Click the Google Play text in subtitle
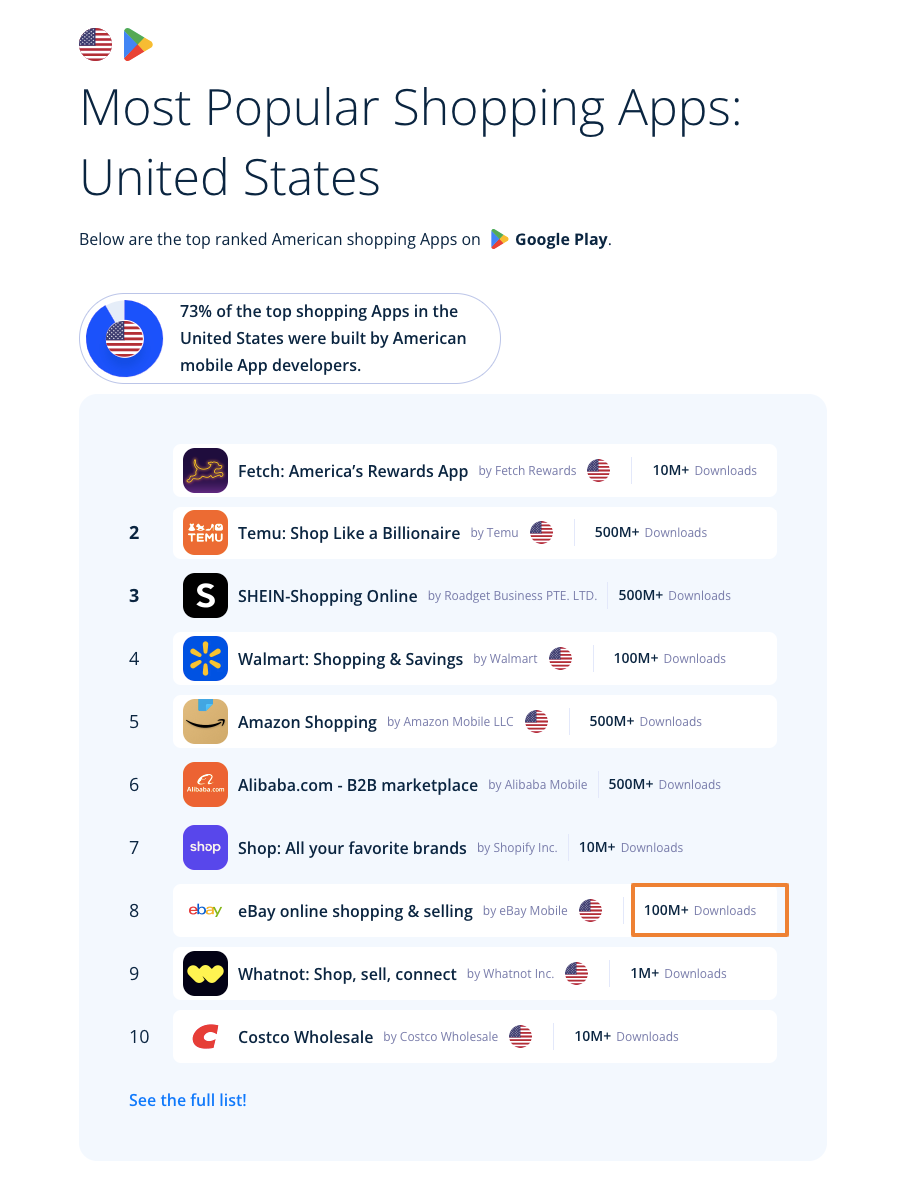 (x=560, y=240)
